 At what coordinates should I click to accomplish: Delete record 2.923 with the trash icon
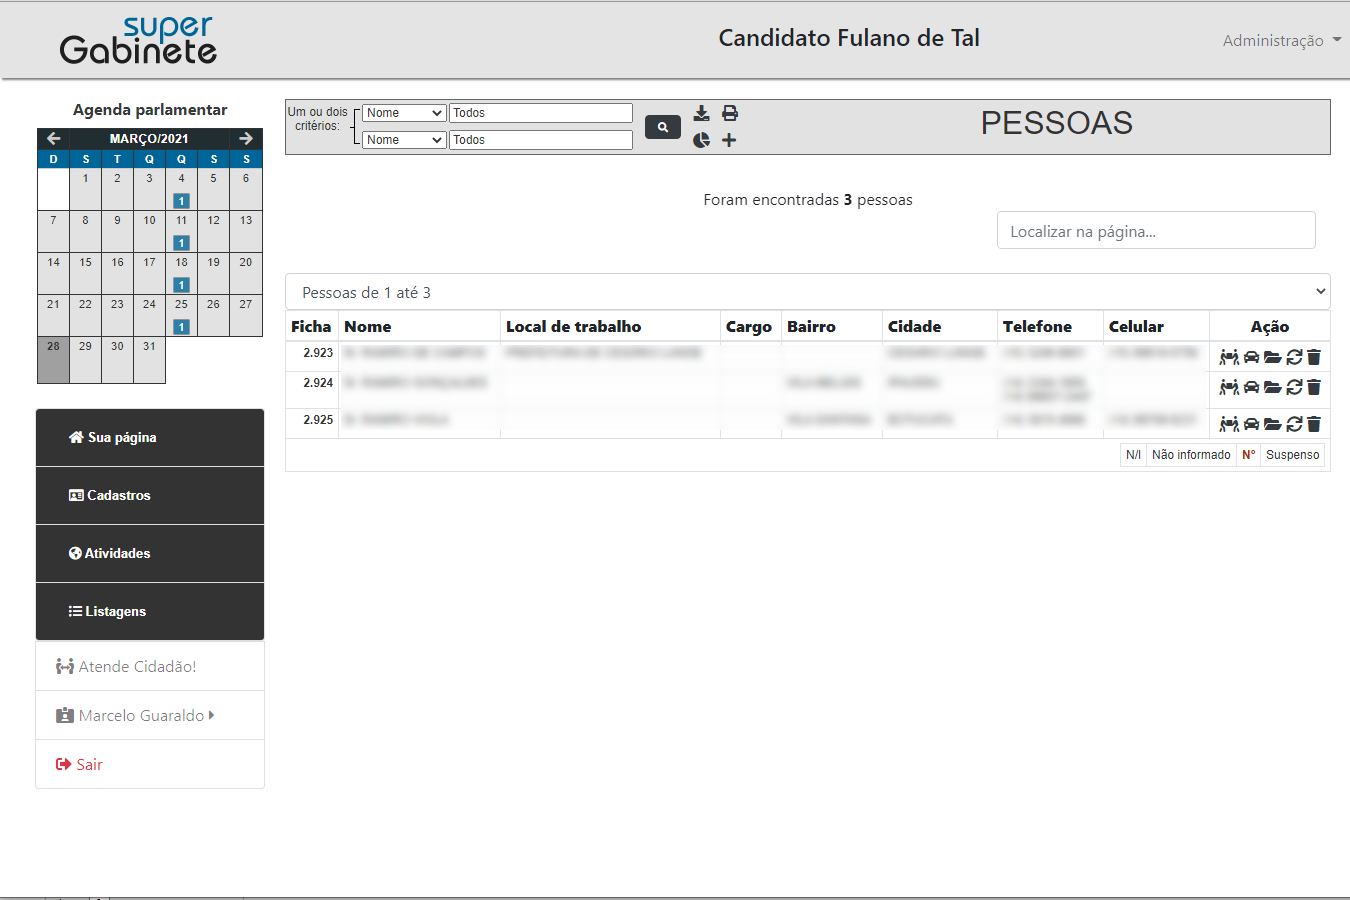point(1314,357)
